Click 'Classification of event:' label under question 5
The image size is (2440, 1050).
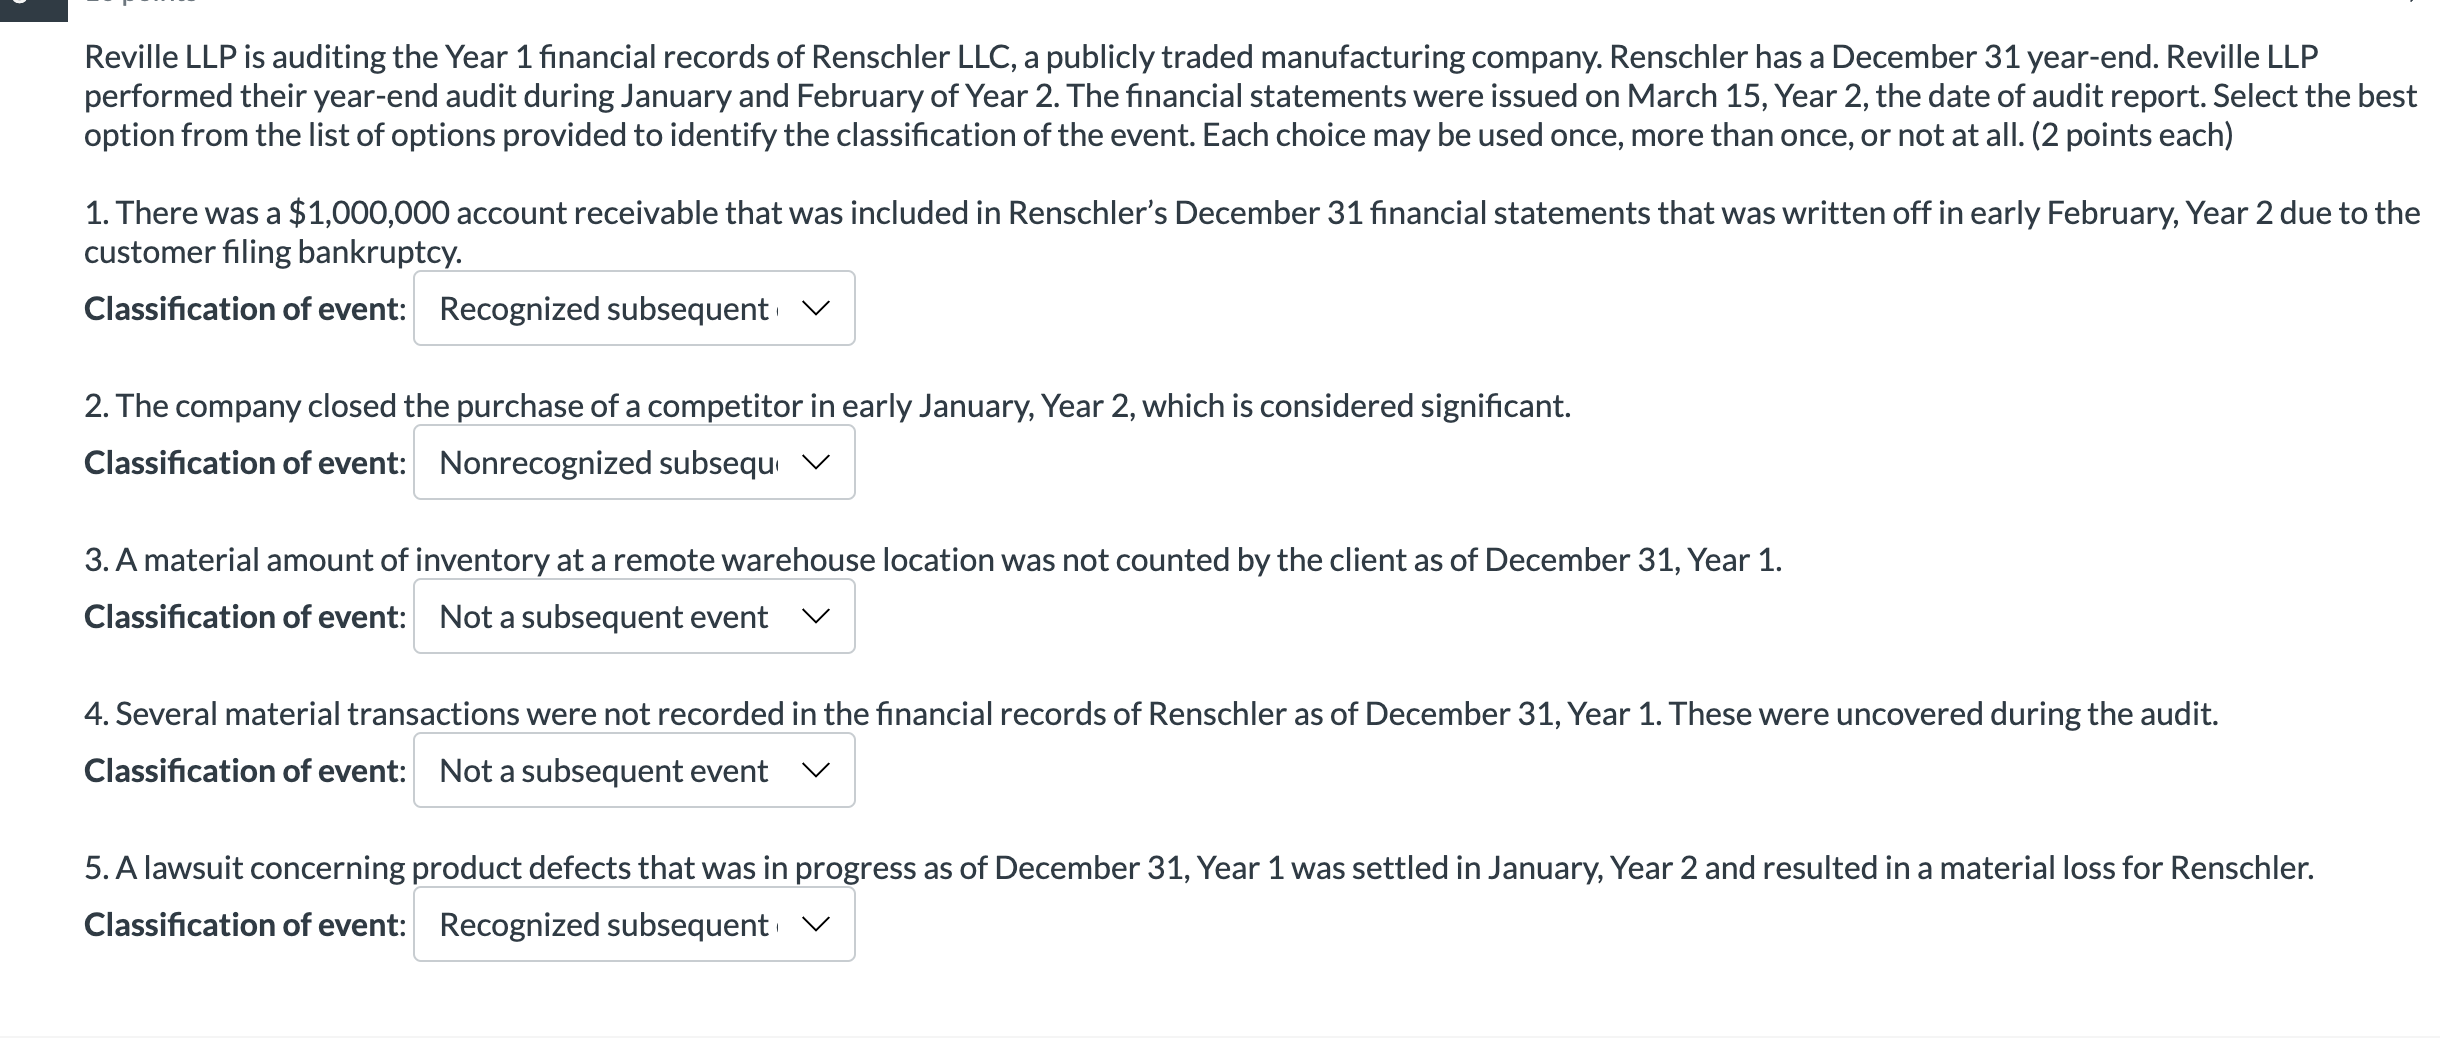pyautogui.click(x=245, y=925)
